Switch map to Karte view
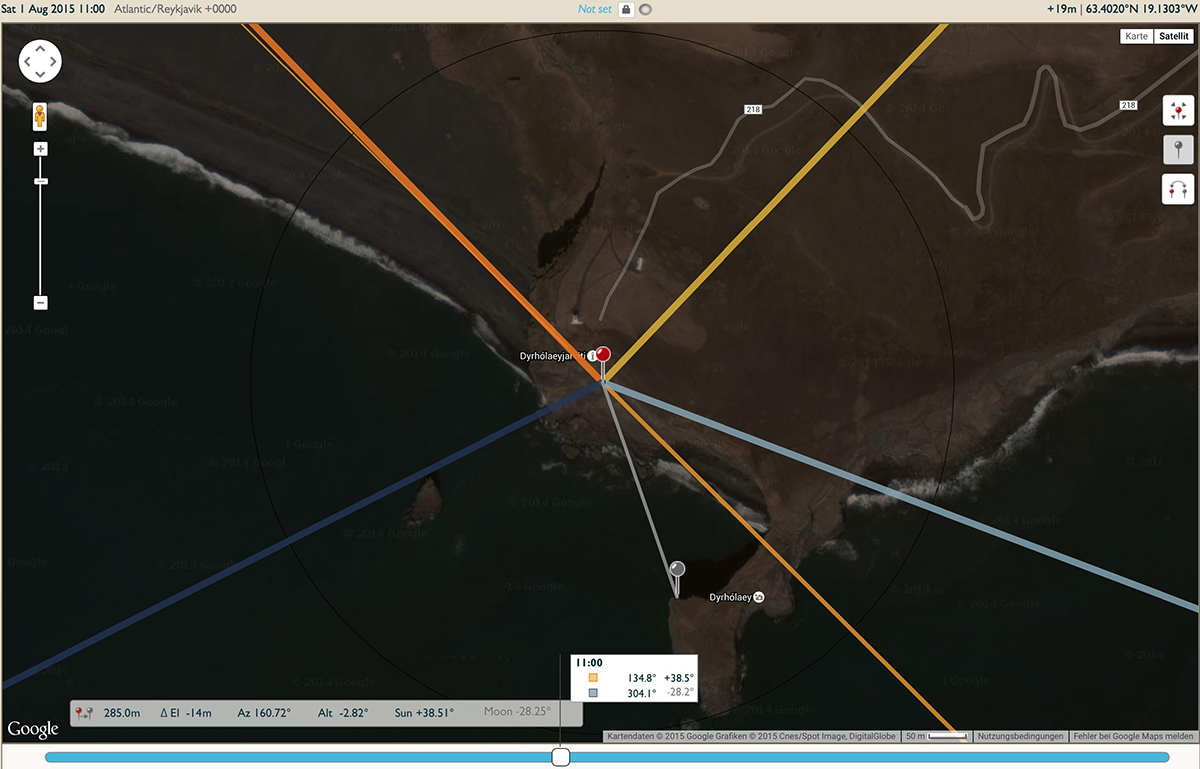 (x=1136, y=36)
